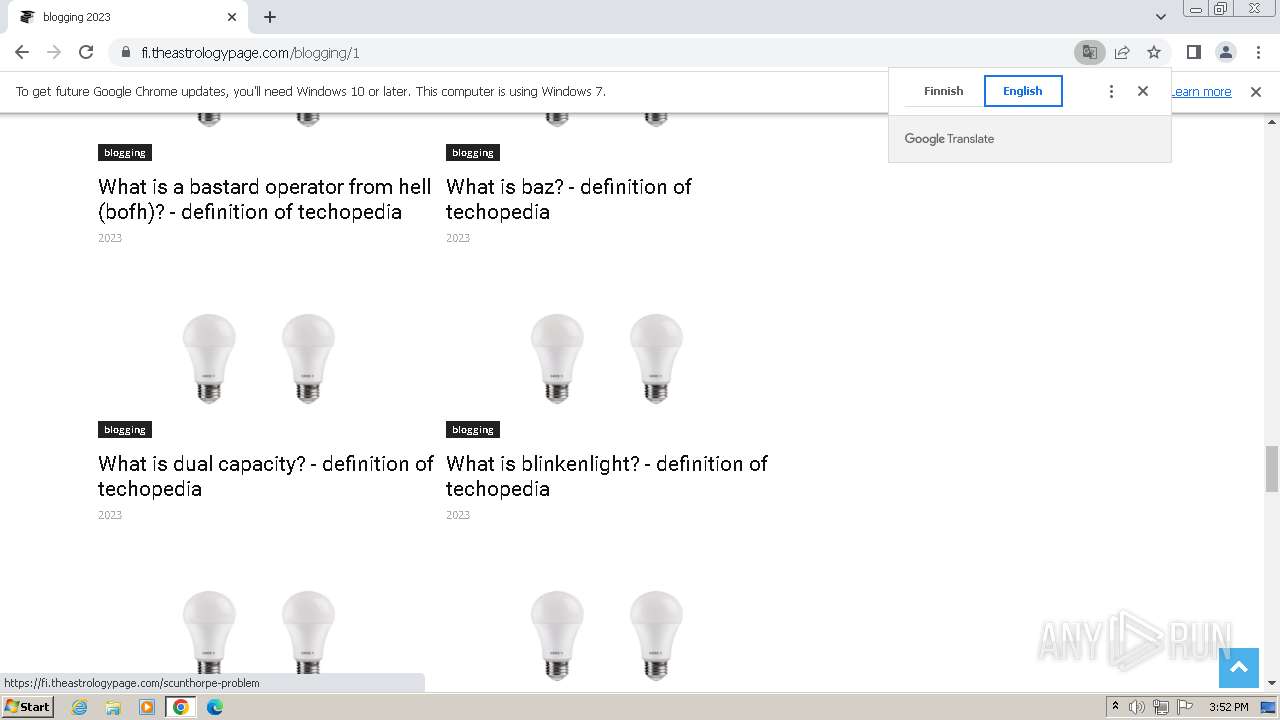This screenshot has height=720, width=1280.
Task: Show hidden tray icons arrow
Action: (x=1115, y=707)
